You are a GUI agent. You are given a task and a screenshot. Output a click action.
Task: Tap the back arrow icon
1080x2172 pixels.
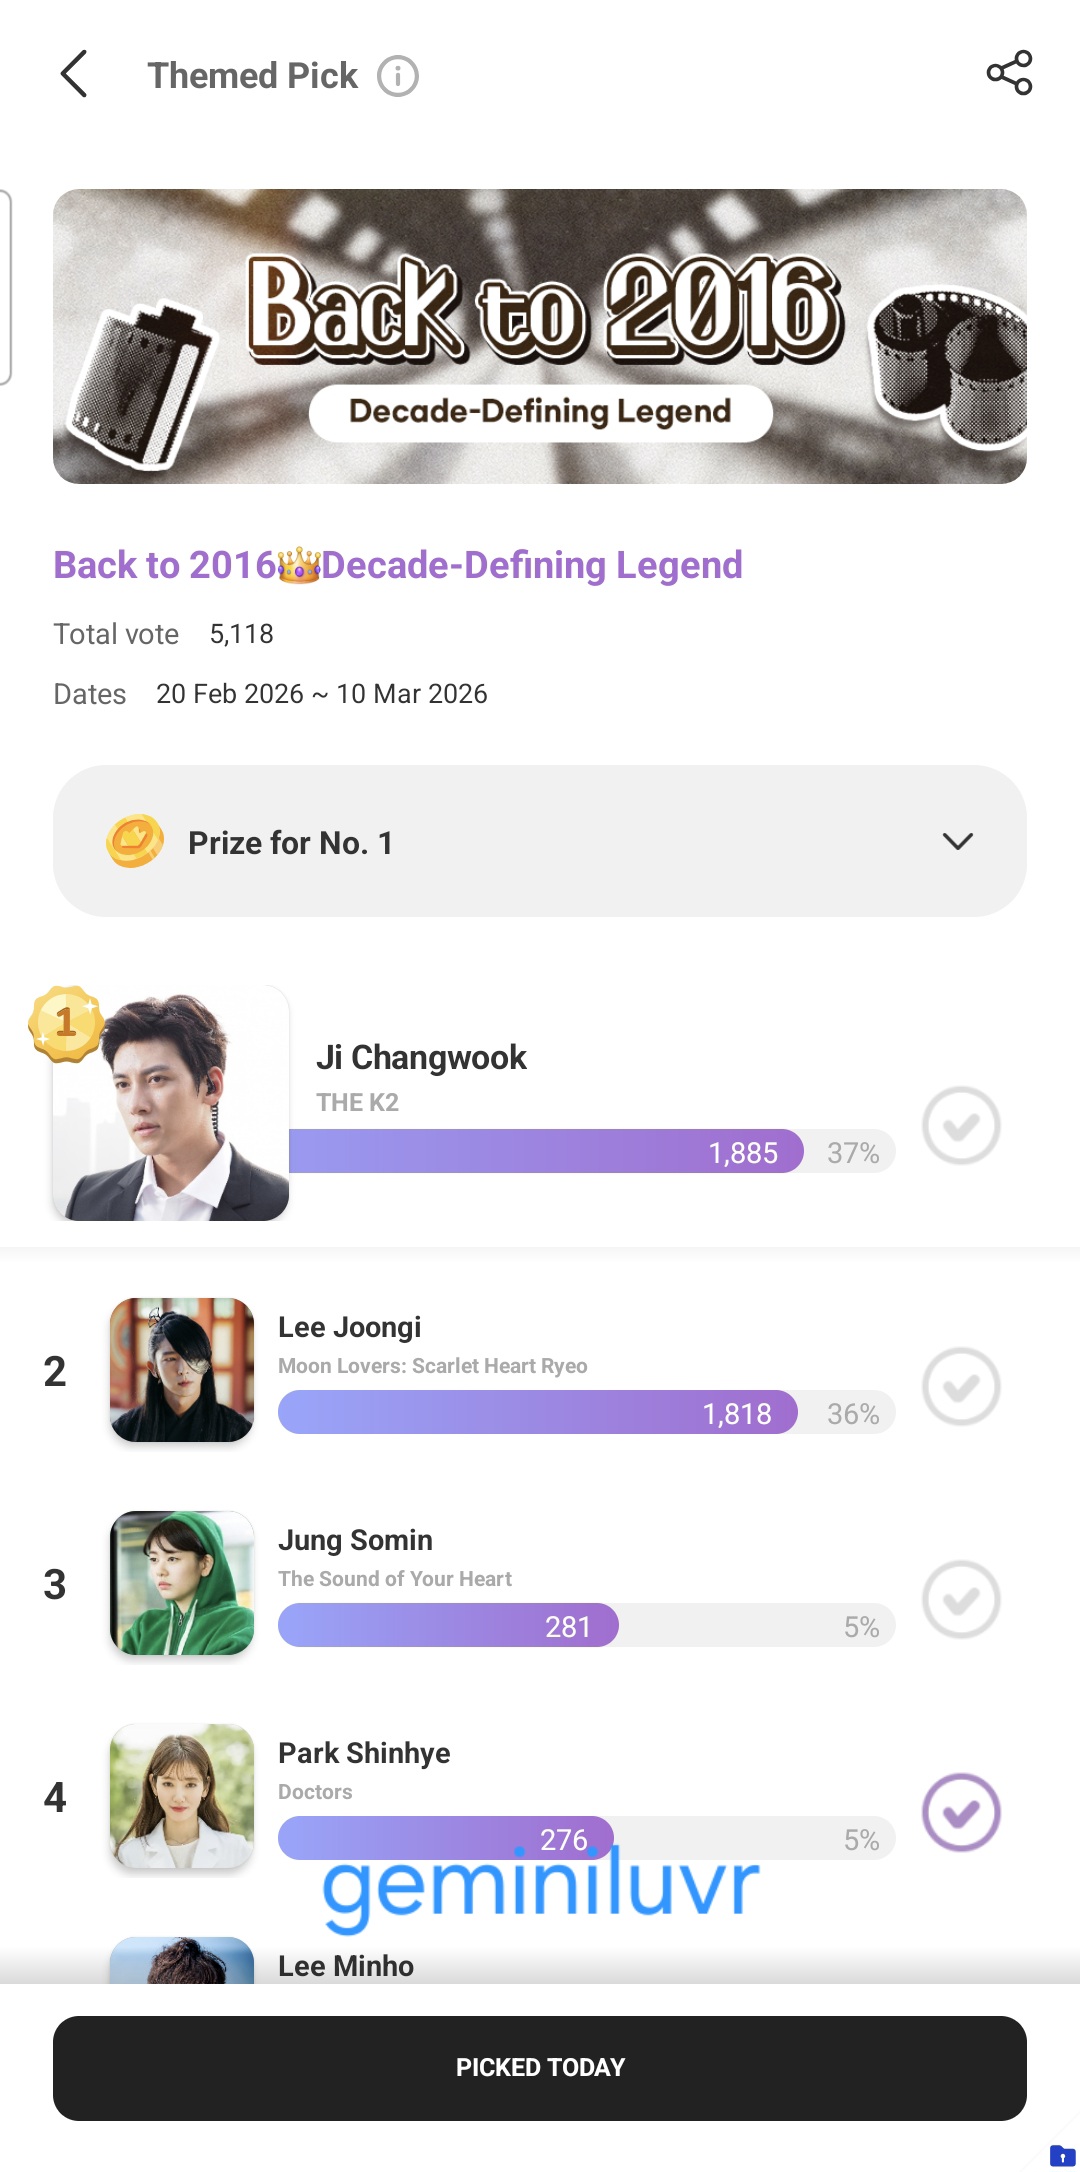coord(74,75)
